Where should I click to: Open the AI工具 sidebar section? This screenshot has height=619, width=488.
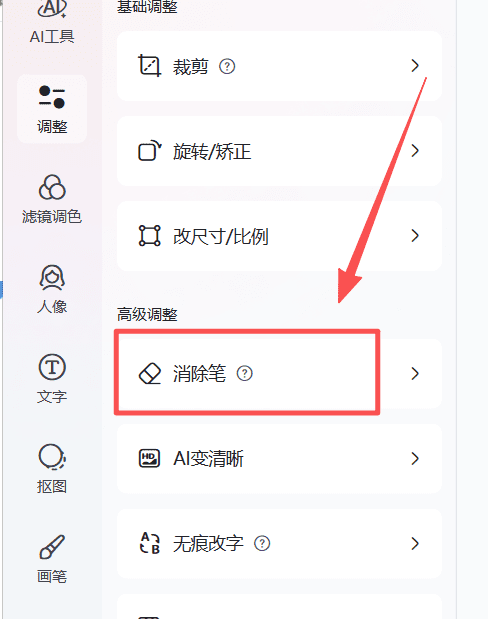[x=52, y=22]
